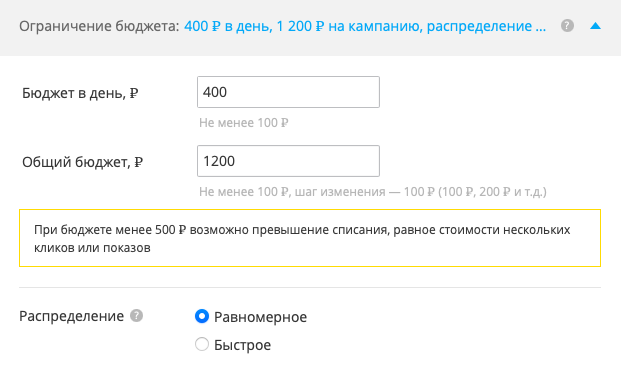Click the Общий бюджет, ₽ label
The height and width of the screenshot is (378, 621).
pos(82,162)
